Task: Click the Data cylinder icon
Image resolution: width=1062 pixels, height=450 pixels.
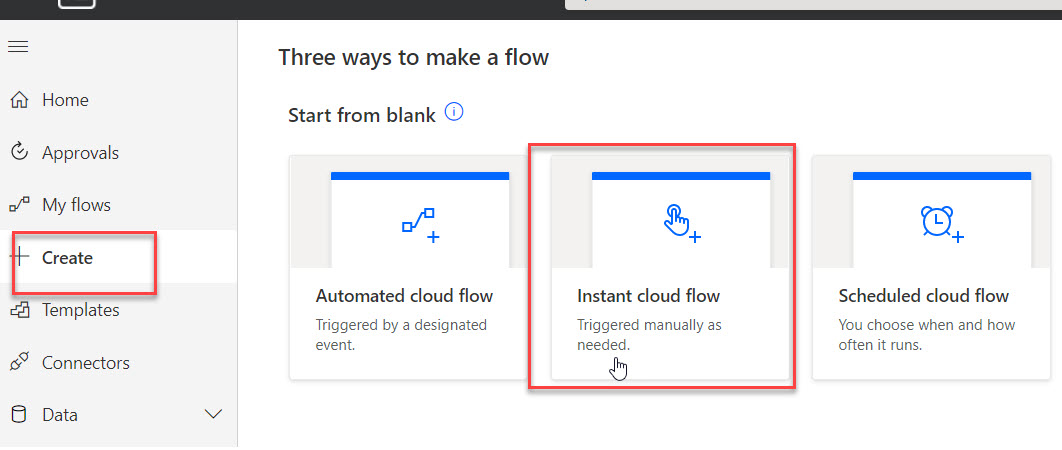Action: tap(20, 414)
